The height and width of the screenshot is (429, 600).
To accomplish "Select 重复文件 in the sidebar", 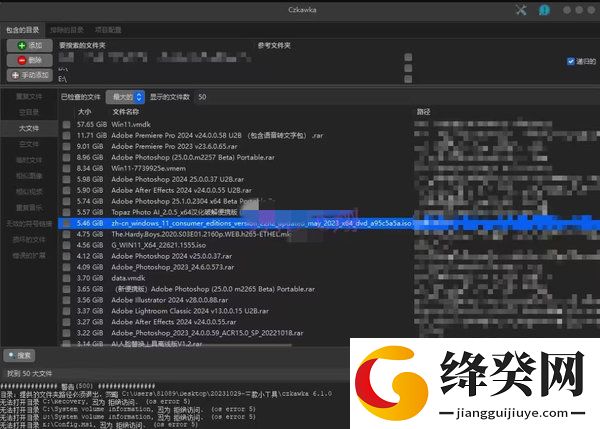I will [29, 96].
